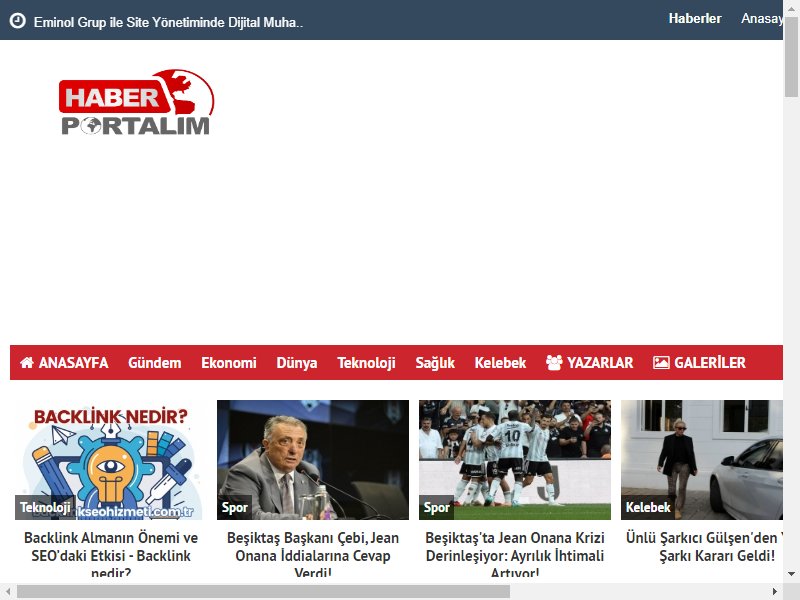The image size is (800, 600).
Task: Click the vertical scrollbar down arrow
Action: tap(791, 574)
